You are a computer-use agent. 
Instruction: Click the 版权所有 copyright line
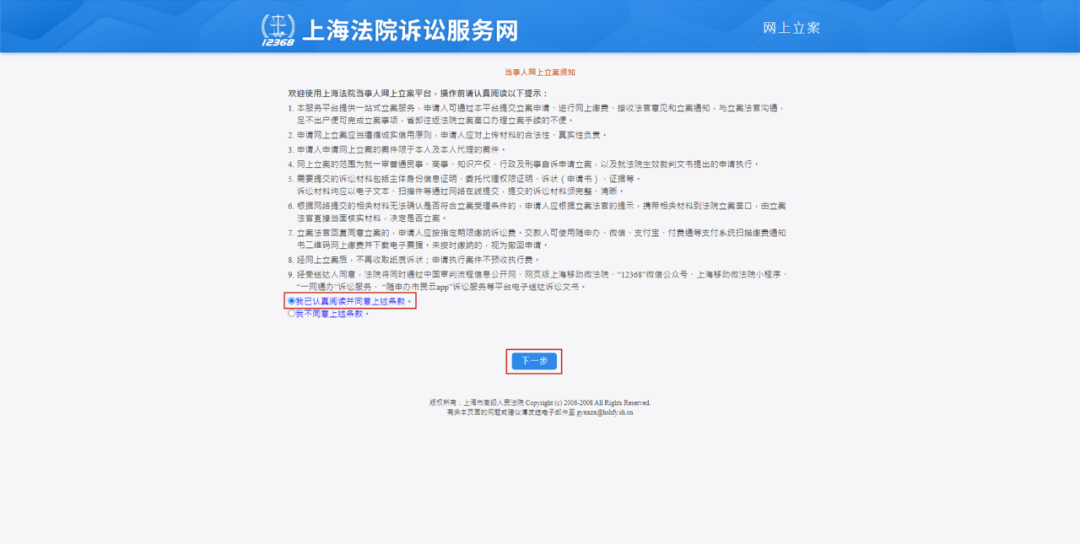pyautogui.click(x=539, y=402)
